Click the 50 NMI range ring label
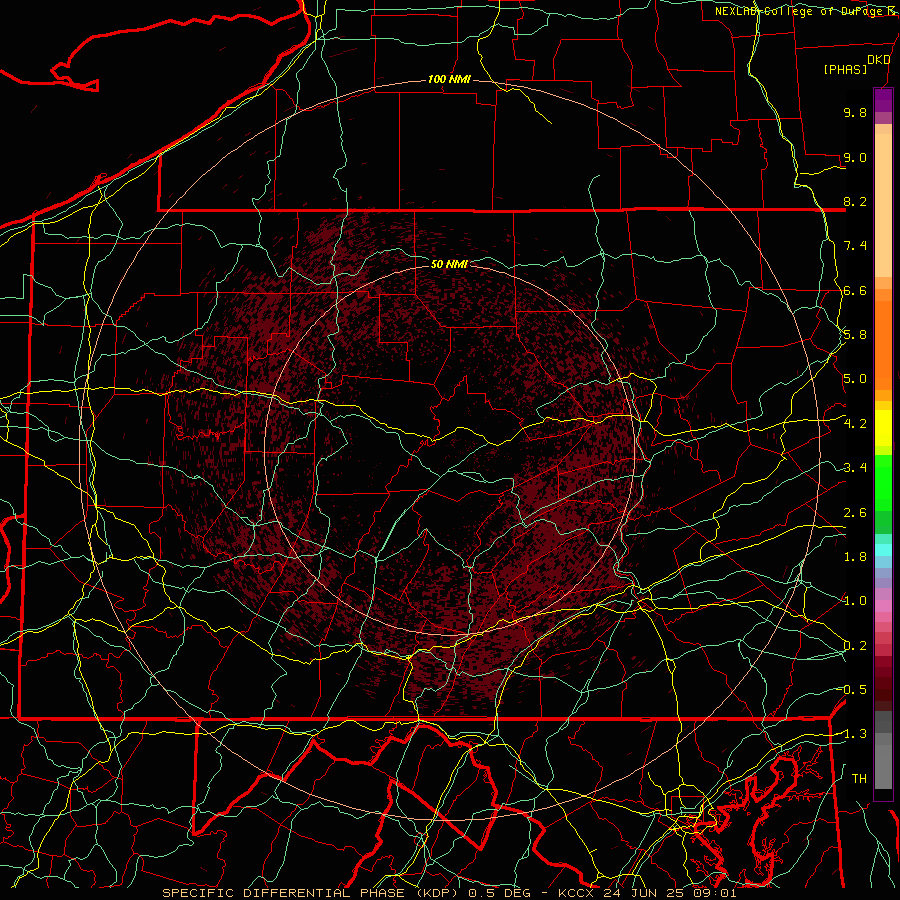This screenshot has width=900, height=900. point(449,264)
